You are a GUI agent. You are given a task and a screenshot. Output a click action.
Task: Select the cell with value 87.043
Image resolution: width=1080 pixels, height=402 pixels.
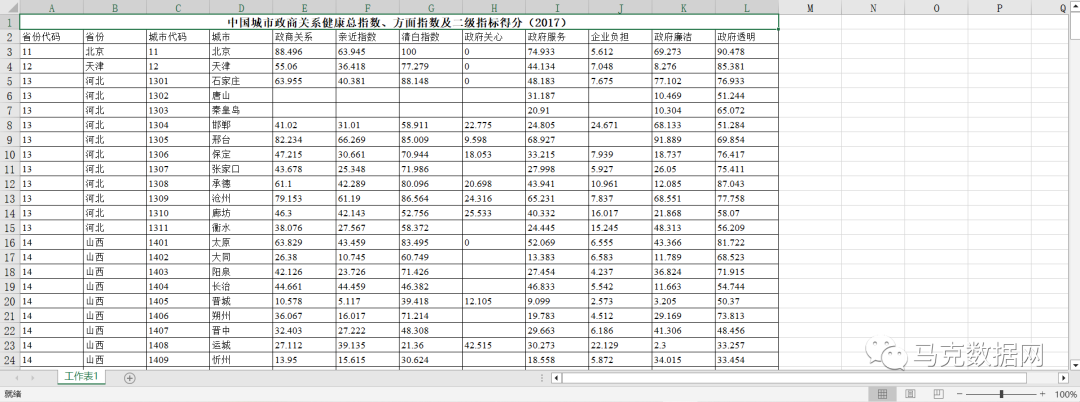(x=747, y=184)
